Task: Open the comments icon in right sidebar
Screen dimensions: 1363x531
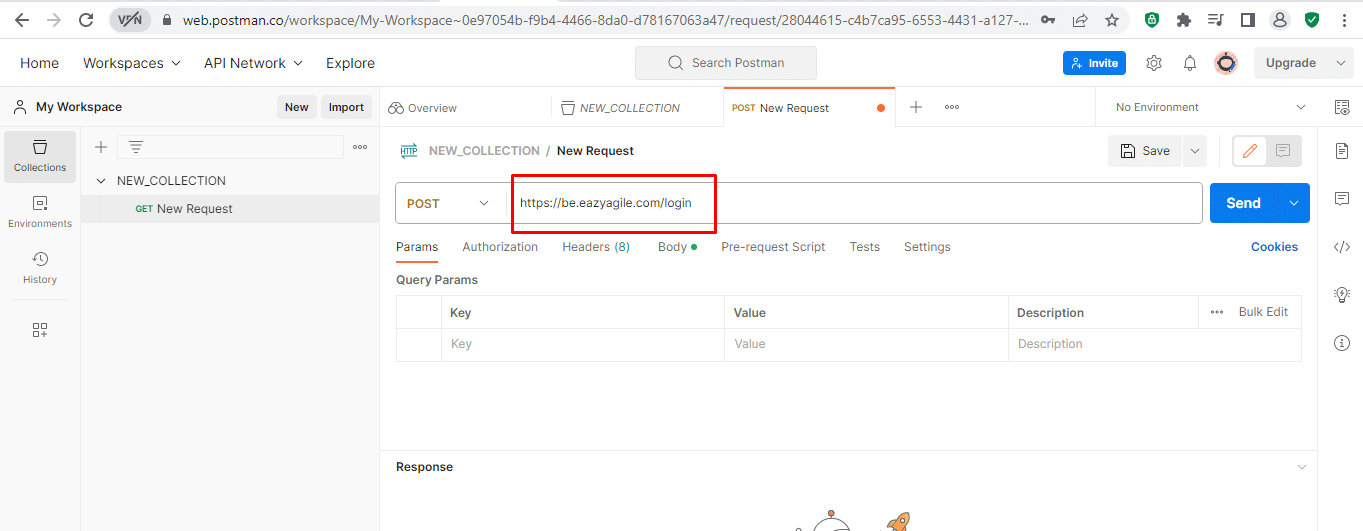Action: point(1342,199)
